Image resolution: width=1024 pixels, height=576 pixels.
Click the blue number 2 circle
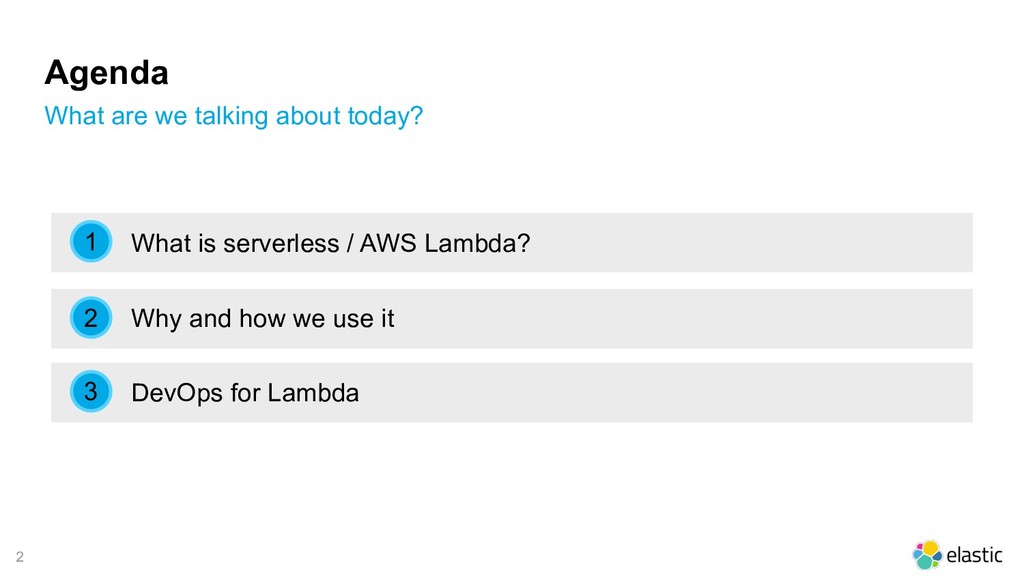[x=91, y=318]
